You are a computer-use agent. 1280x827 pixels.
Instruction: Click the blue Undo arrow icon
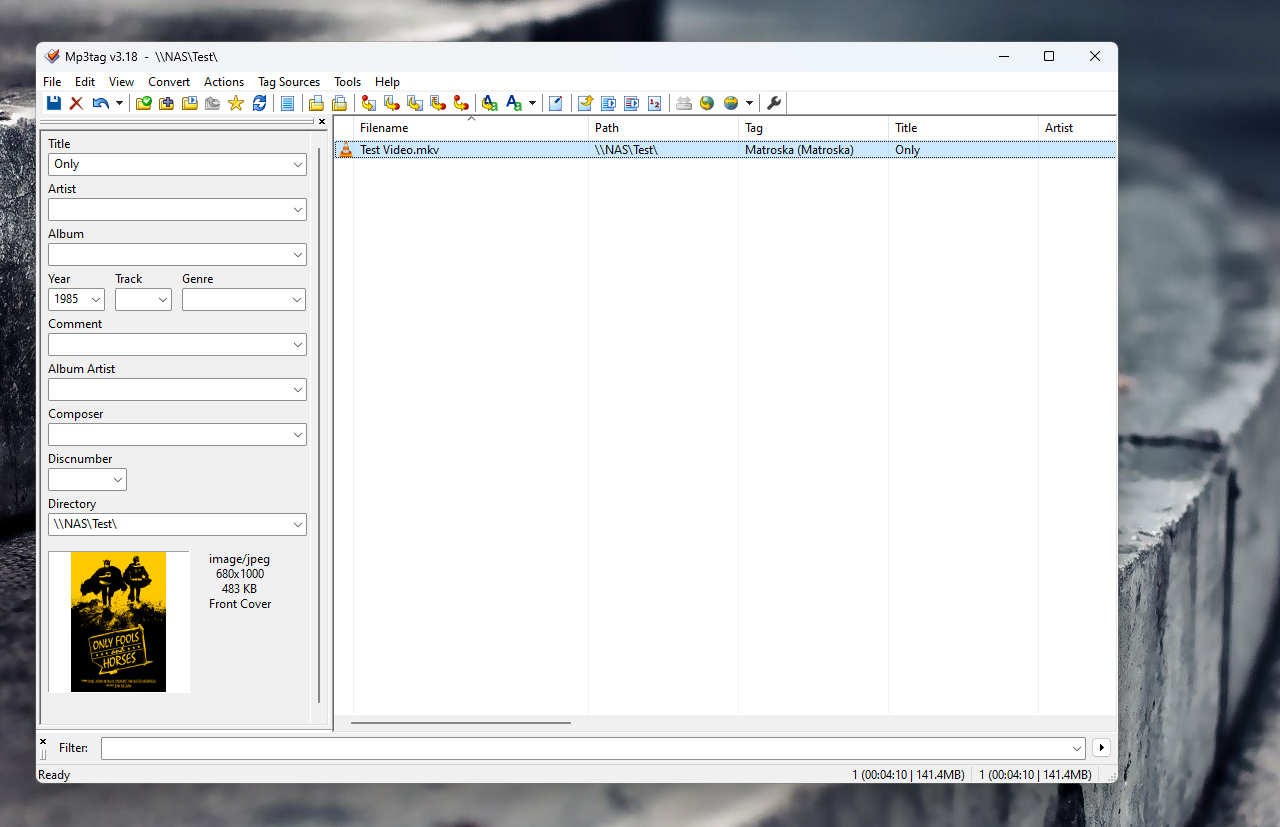coord(100,103)
